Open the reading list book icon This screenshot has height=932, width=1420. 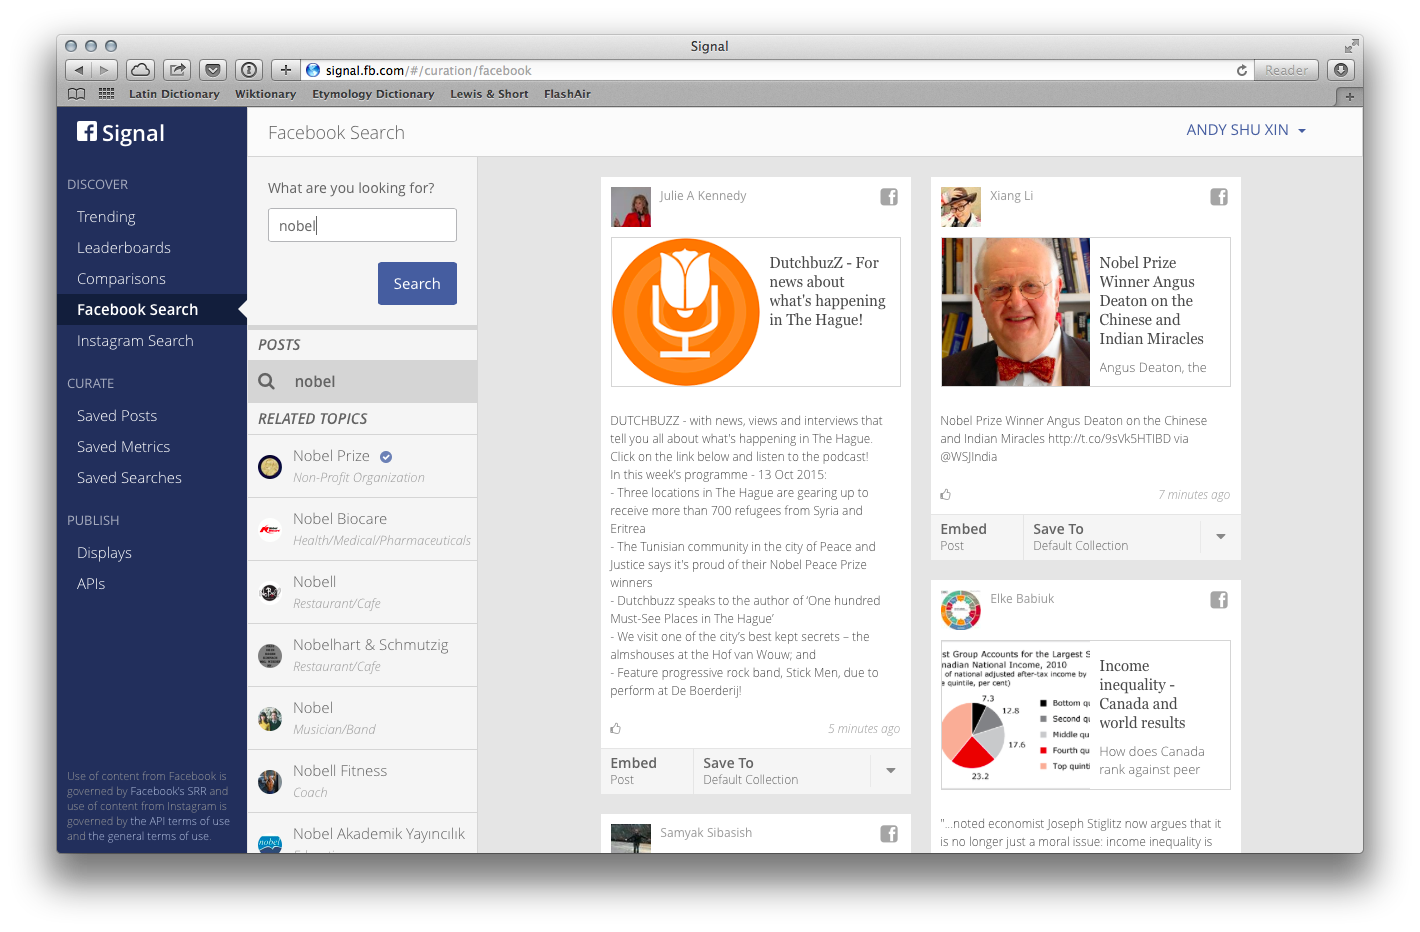[76, 94]
